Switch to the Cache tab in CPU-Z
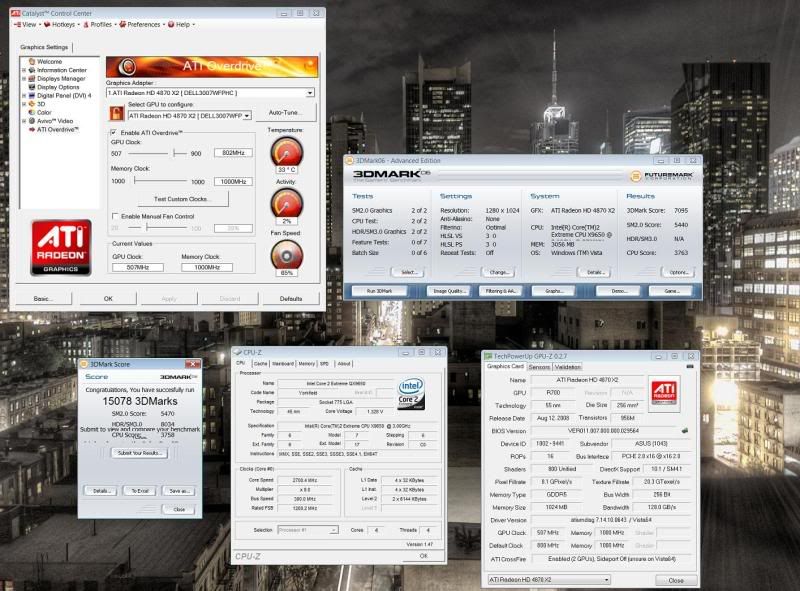 click(260, 364)
